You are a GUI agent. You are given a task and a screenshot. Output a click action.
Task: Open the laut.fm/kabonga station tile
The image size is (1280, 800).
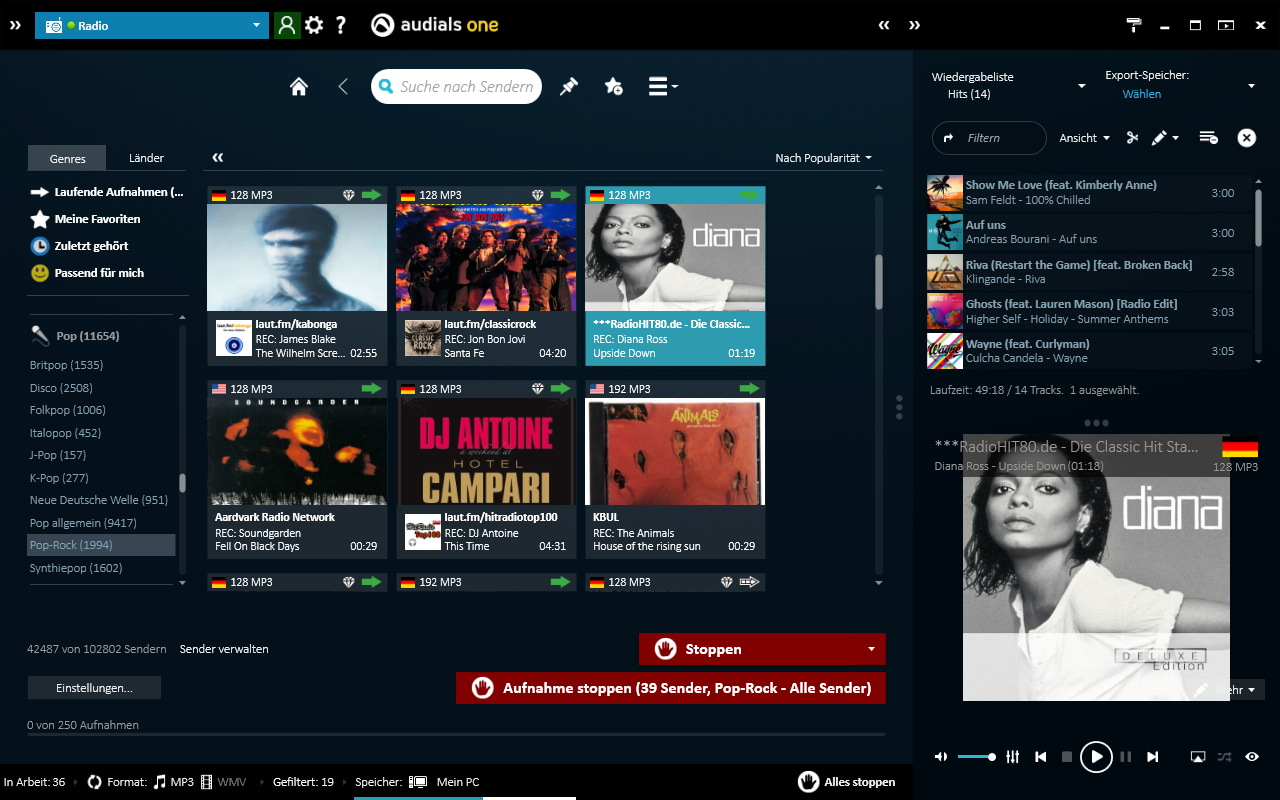(x=297, y=275)
